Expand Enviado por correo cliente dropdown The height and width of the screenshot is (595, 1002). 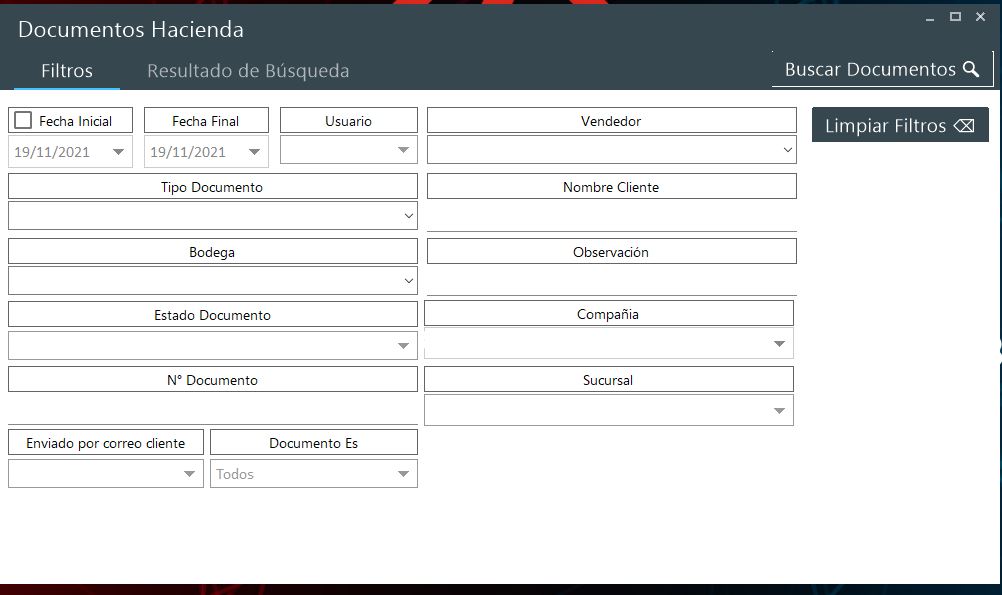point(189,474)
